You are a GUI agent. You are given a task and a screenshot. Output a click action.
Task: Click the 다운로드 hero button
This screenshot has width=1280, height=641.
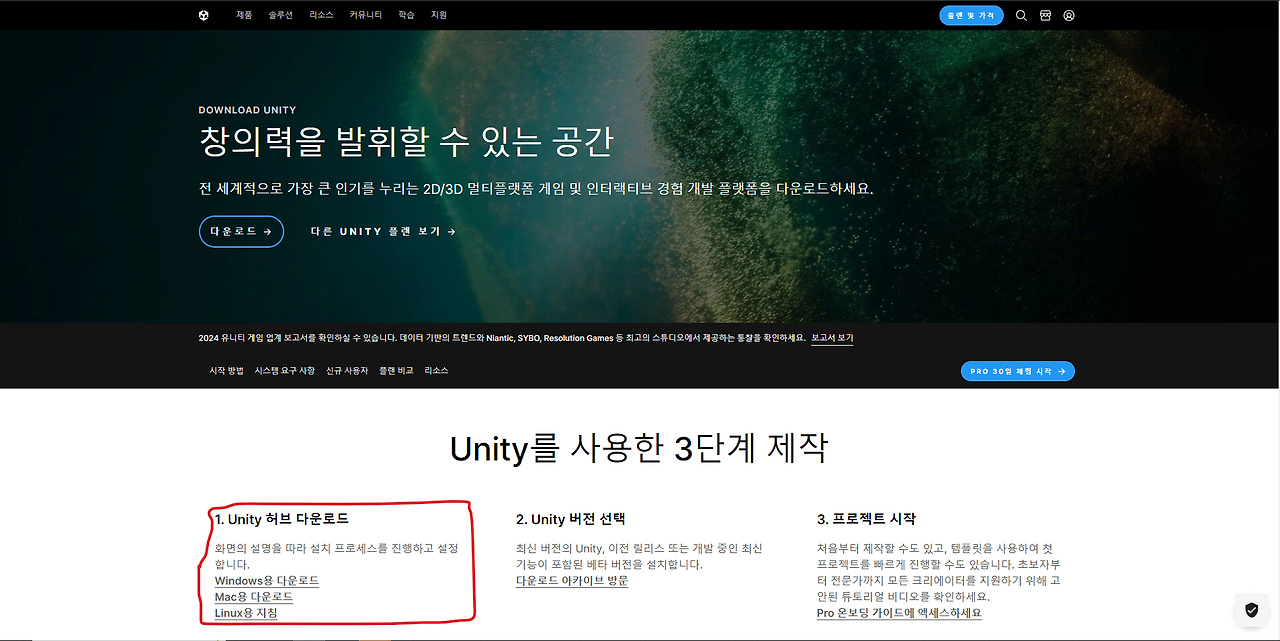(x=241, y=231)
